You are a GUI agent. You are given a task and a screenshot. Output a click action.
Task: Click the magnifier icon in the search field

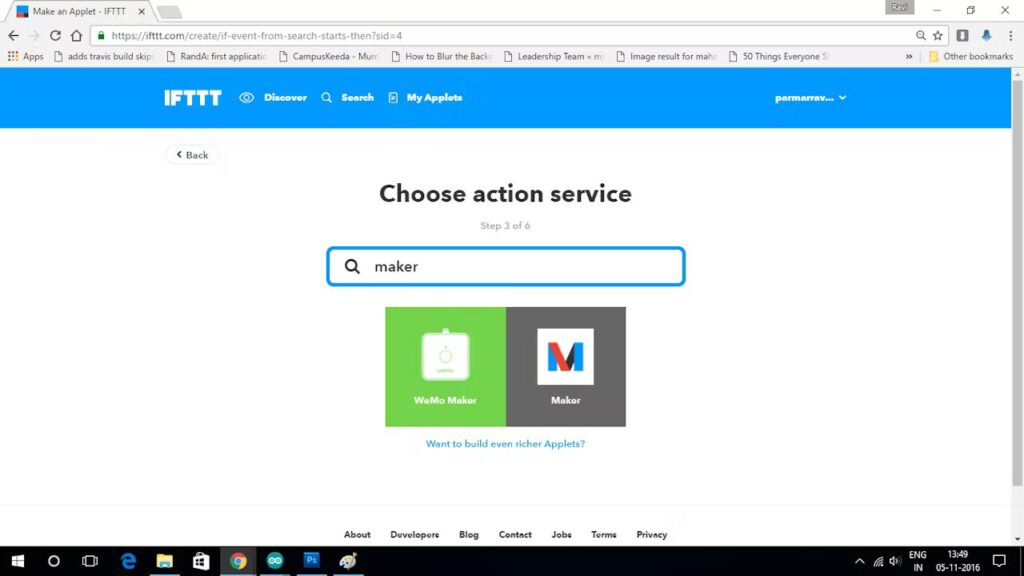coord(352,266)
